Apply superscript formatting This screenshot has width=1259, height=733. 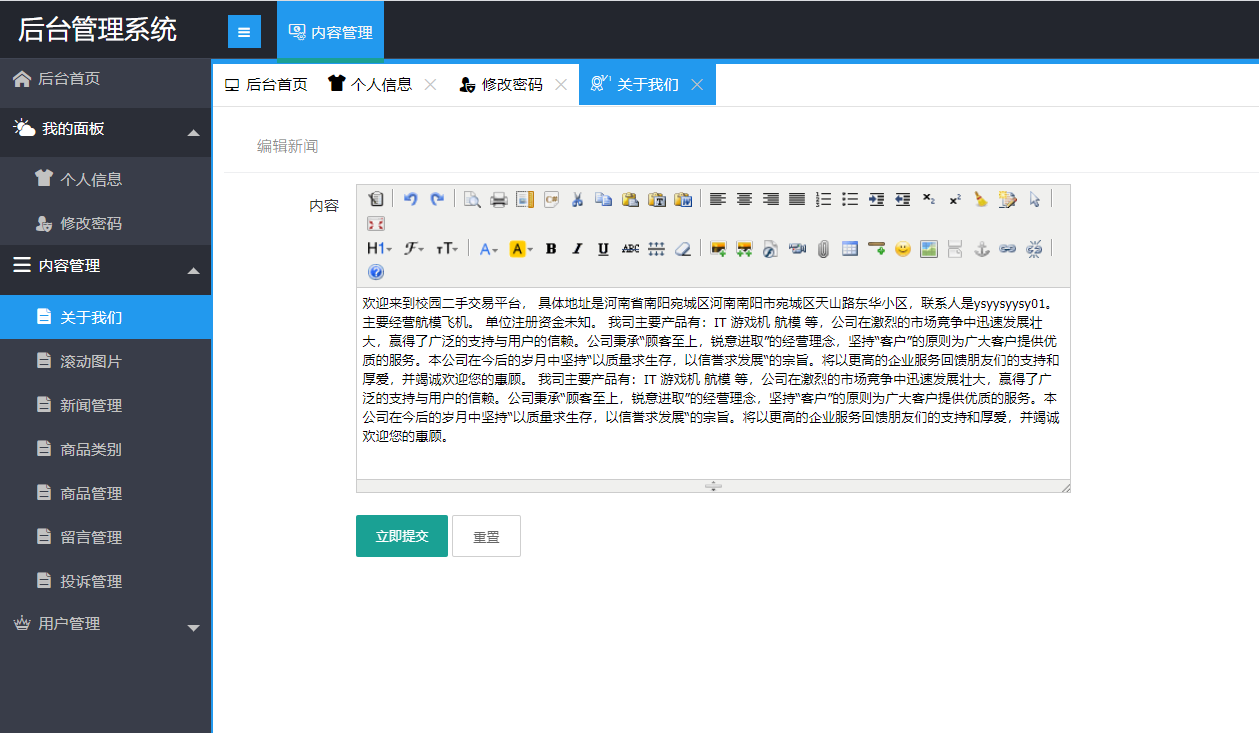(955, 199)
